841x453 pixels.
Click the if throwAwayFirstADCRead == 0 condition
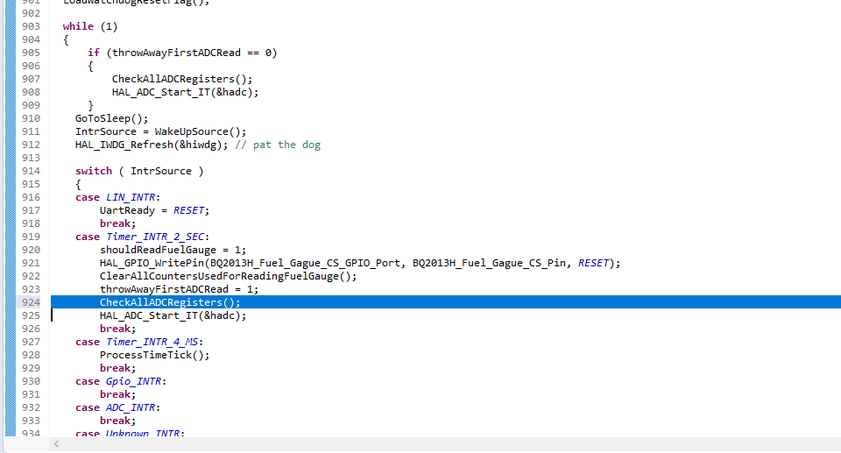(x=182, y=52)
